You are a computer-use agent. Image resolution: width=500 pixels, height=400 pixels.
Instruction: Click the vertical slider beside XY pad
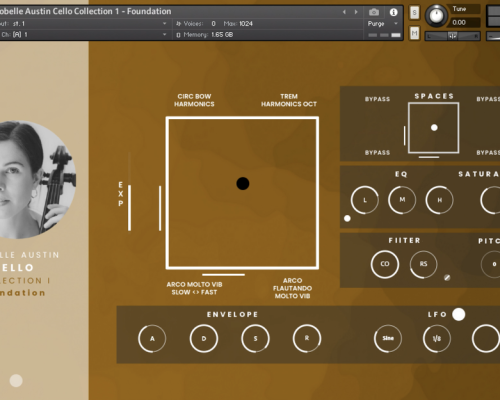[160, 208]
